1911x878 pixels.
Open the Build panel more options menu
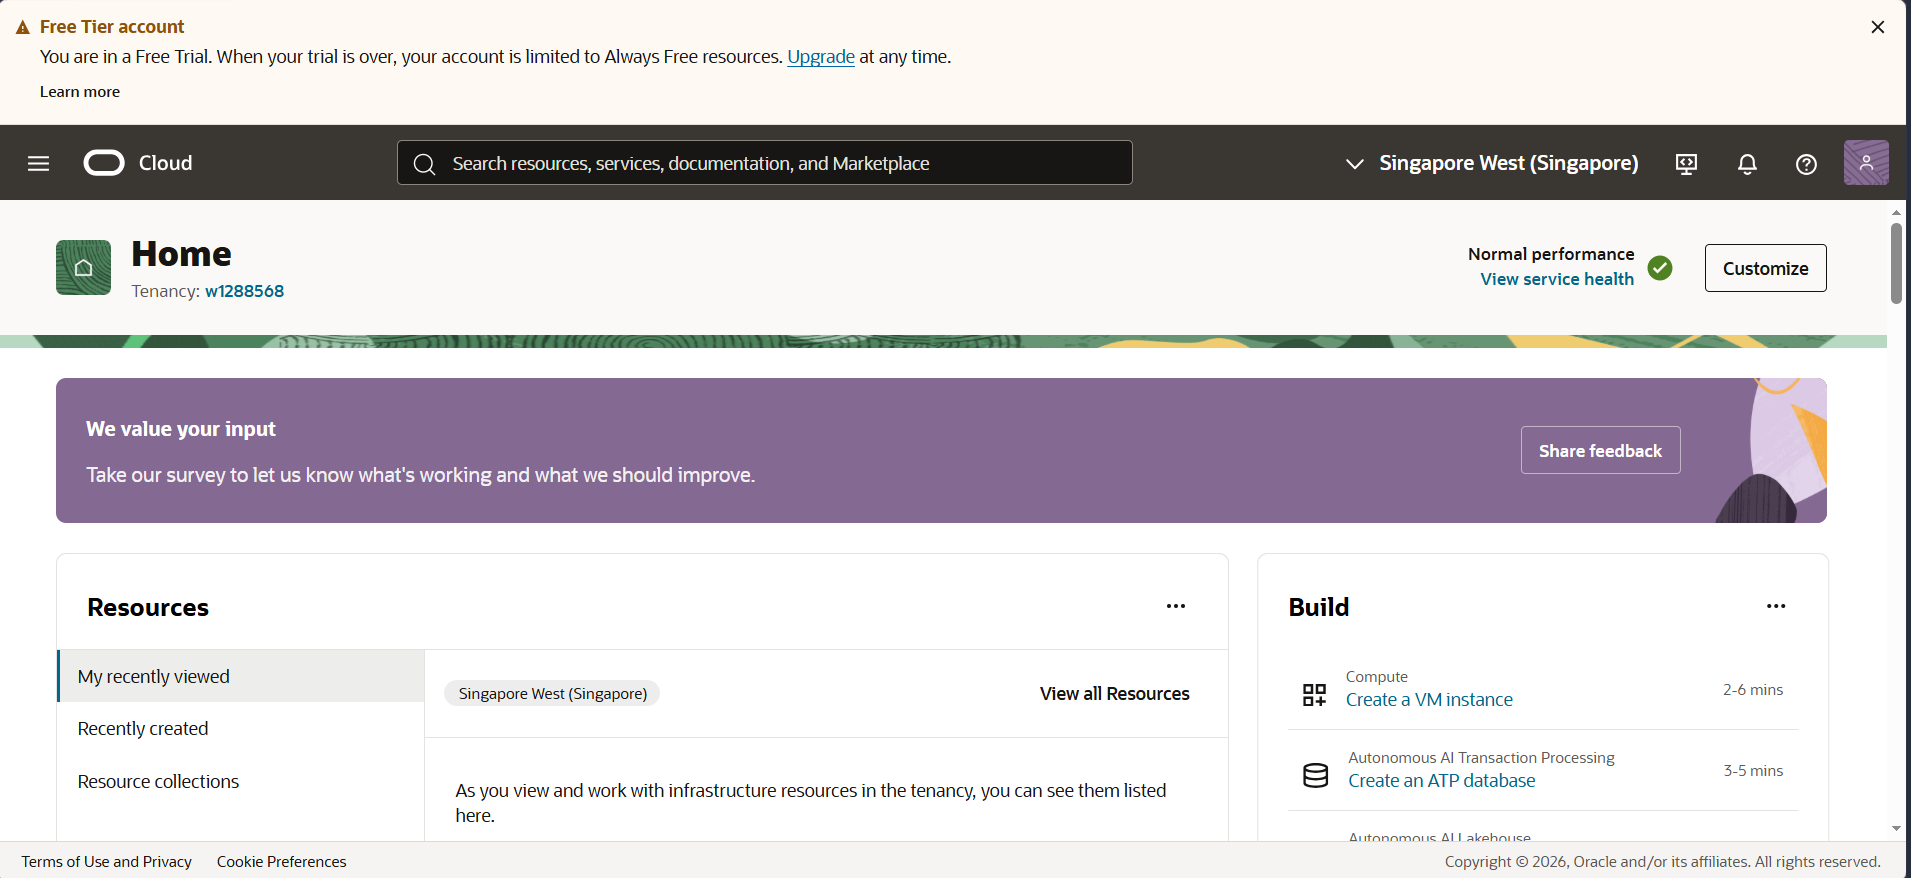click(1776, 606)
